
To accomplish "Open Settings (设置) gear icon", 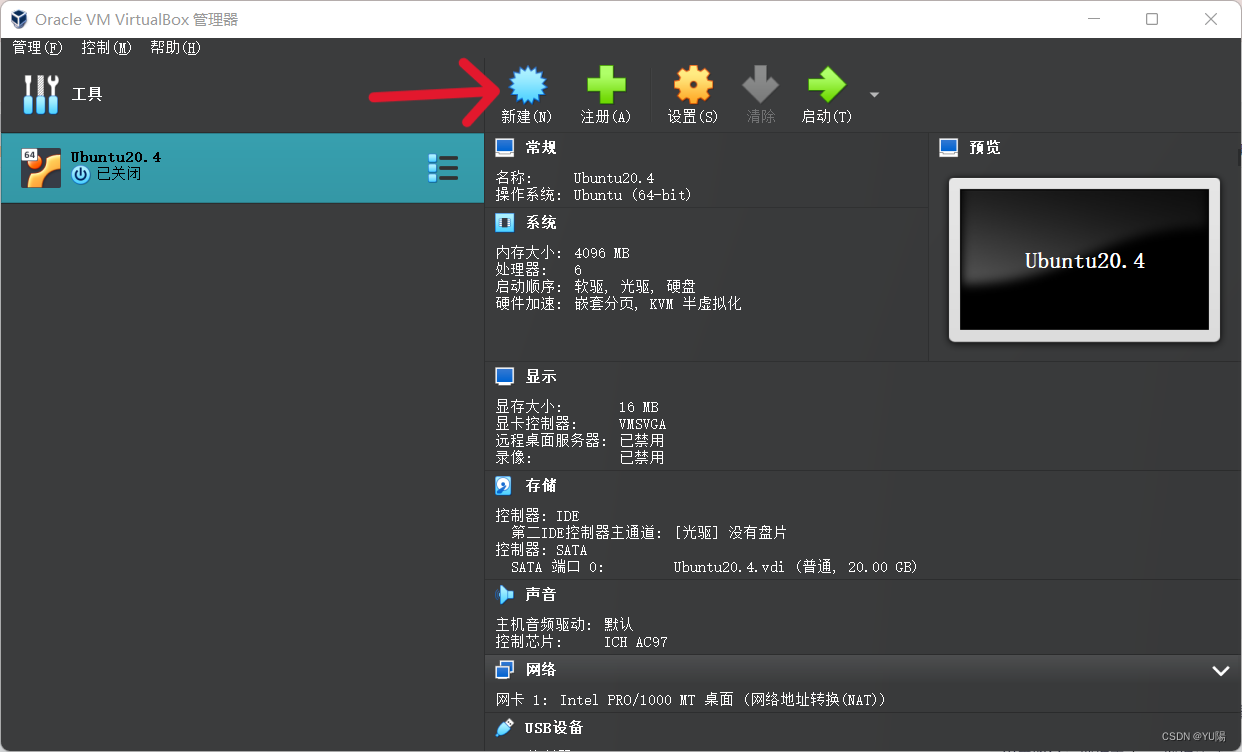I will [x=693, y=85].
